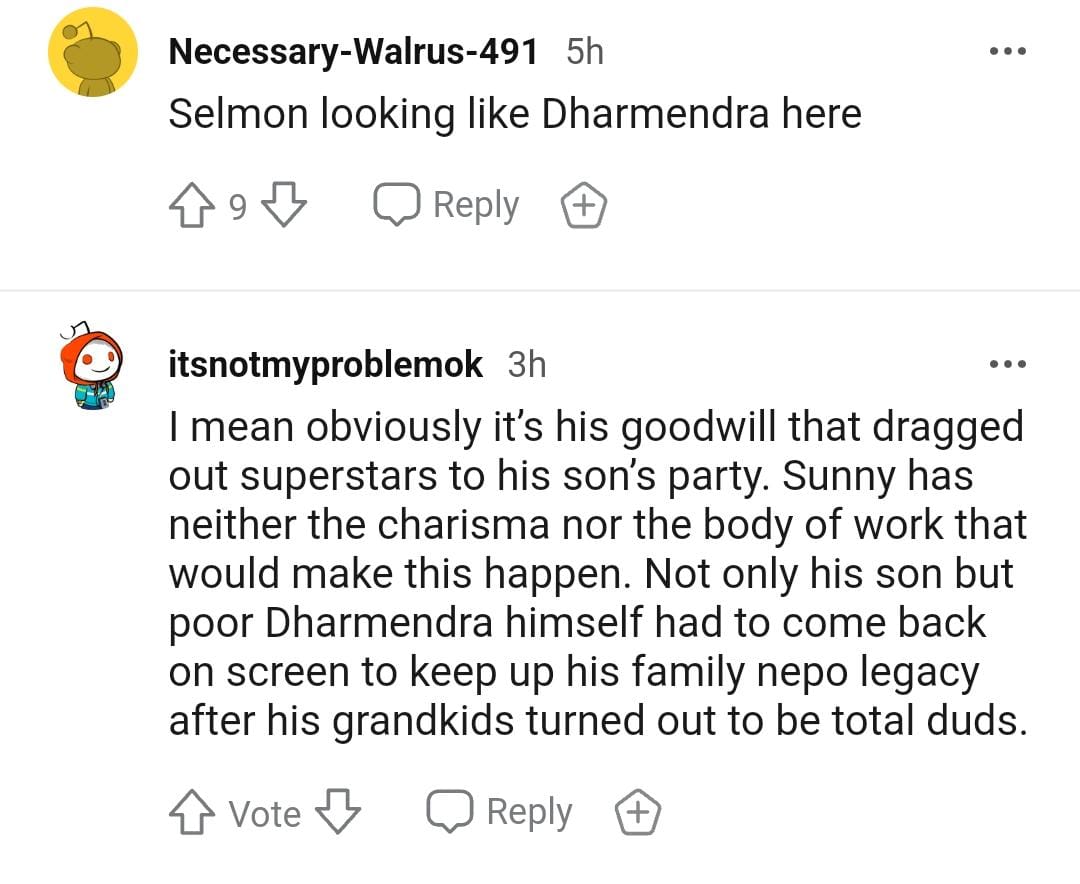Open Necessary-Walrus-491's yellow avatar
The image size is (1080, 884).
tap(93, 52)
